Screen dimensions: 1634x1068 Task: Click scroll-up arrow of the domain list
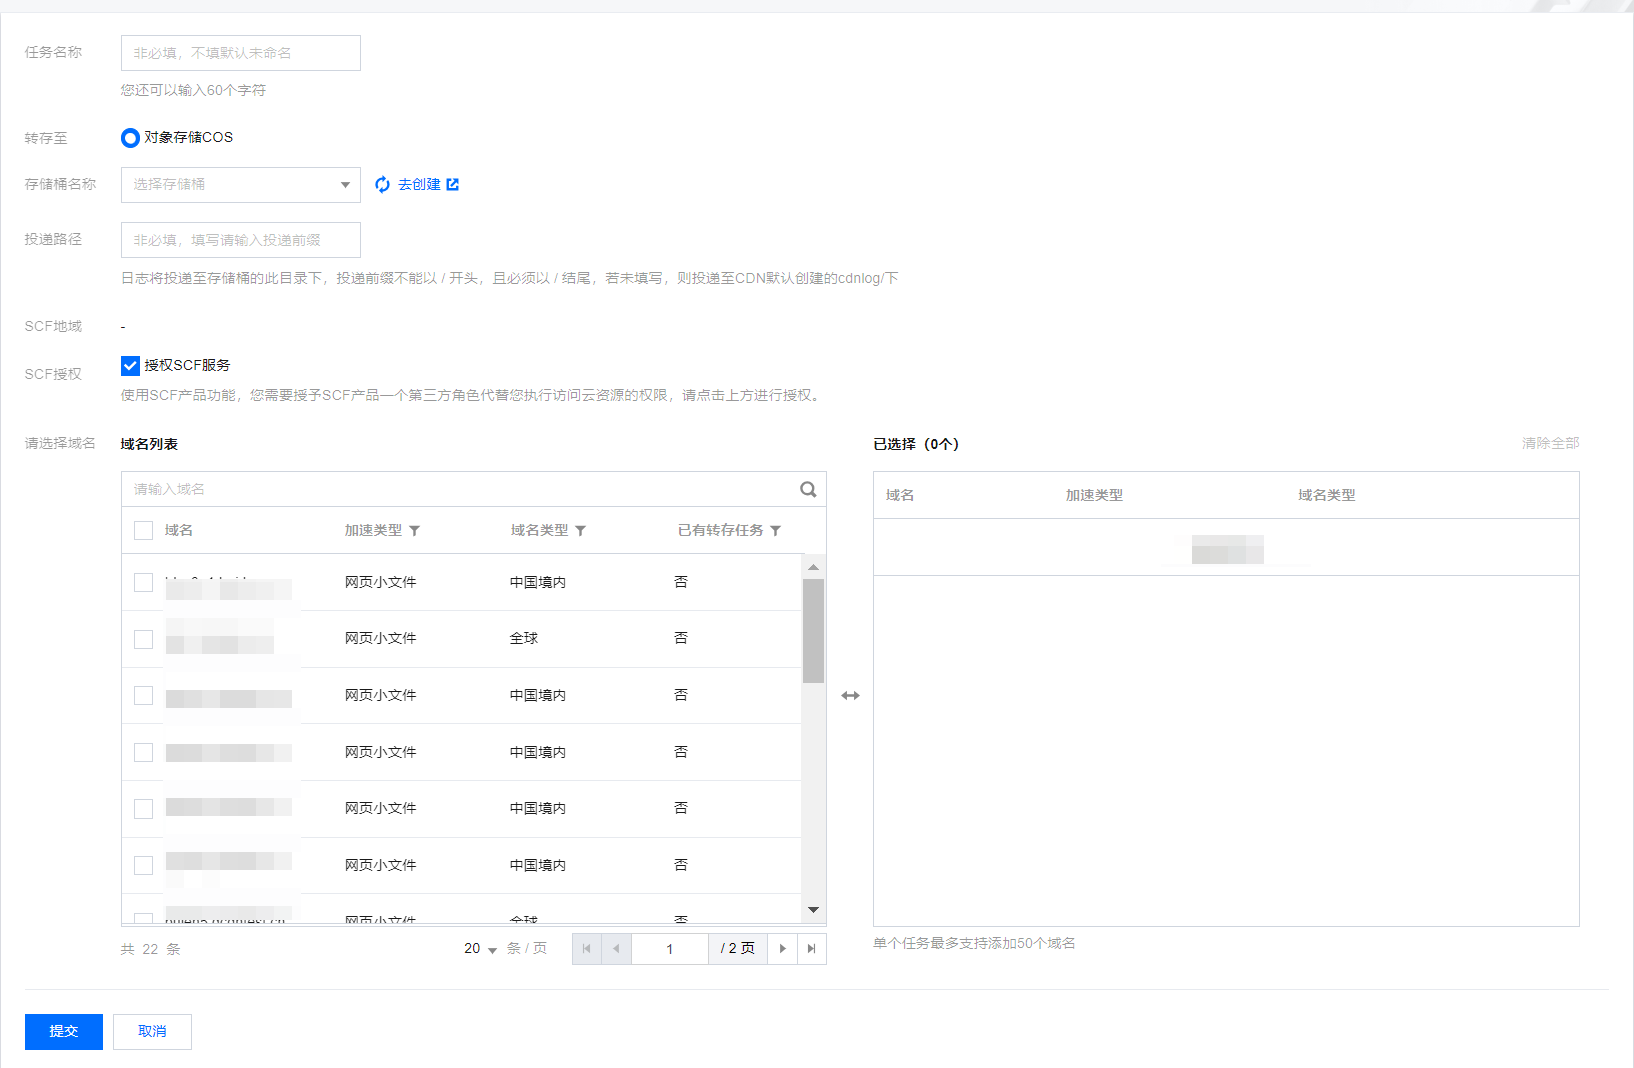point(813,567)
